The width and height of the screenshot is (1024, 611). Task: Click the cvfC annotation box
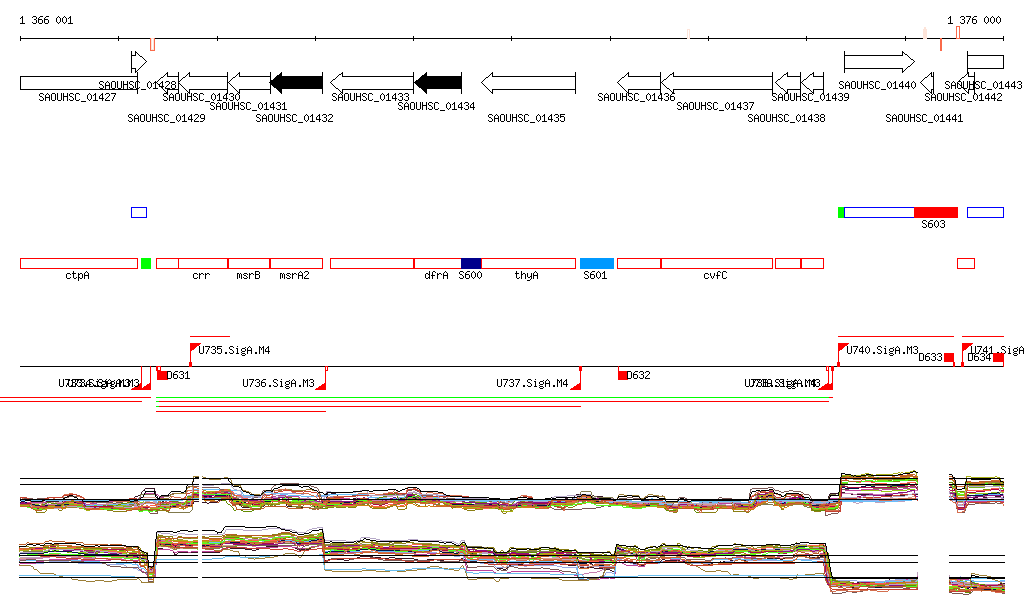717,264
